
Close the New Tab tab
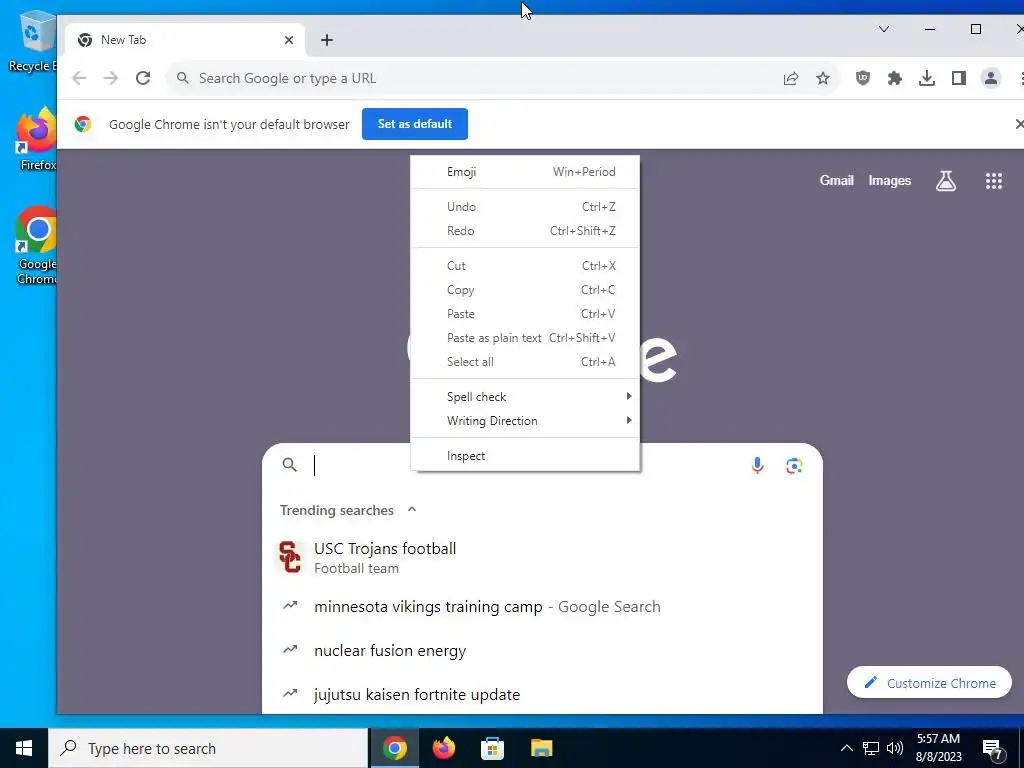pos(289,40)
